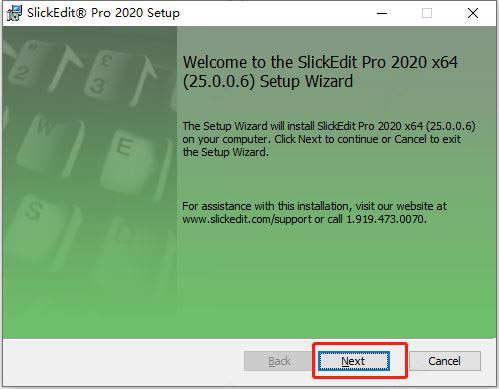Click the Next button
This screenshot has height=389, width=499.
353,361
